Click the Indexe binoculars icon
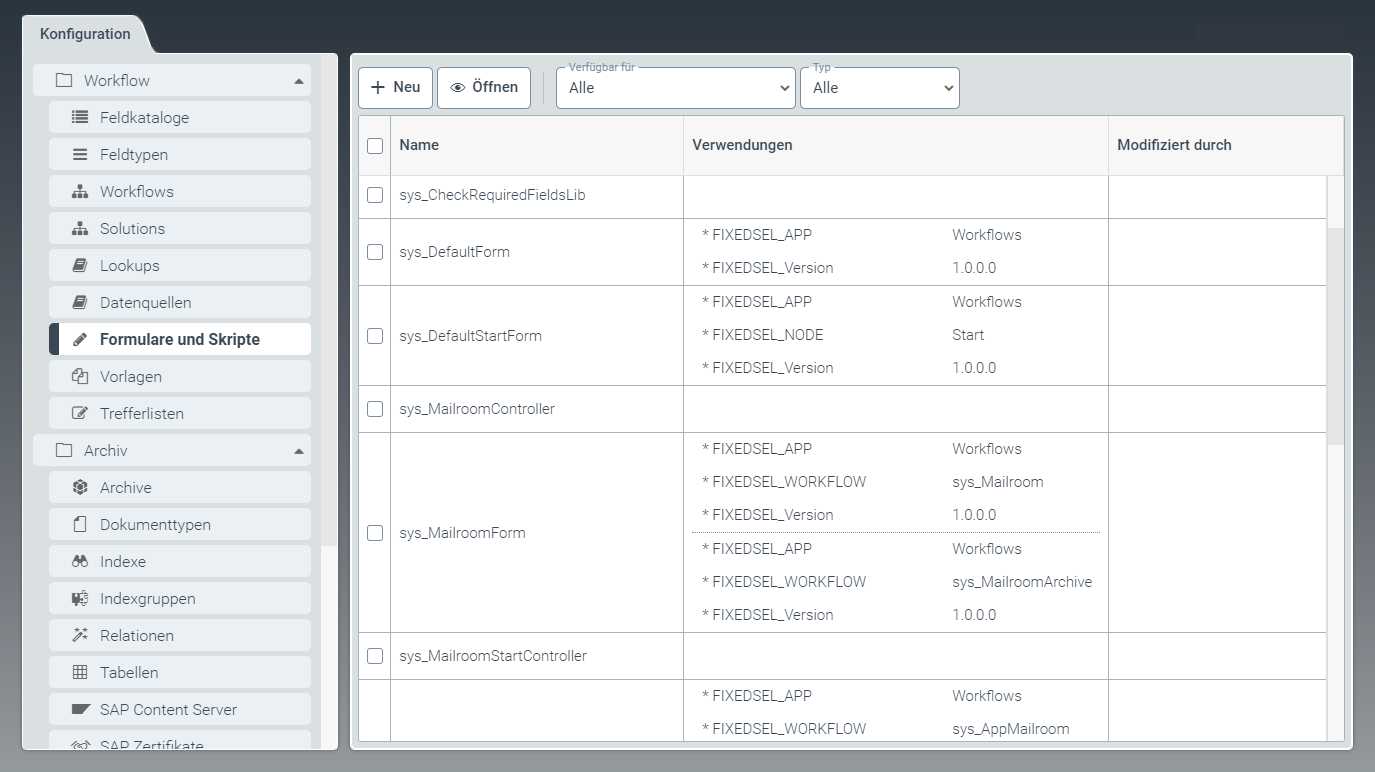The image size is (1375, 772). 80,561
